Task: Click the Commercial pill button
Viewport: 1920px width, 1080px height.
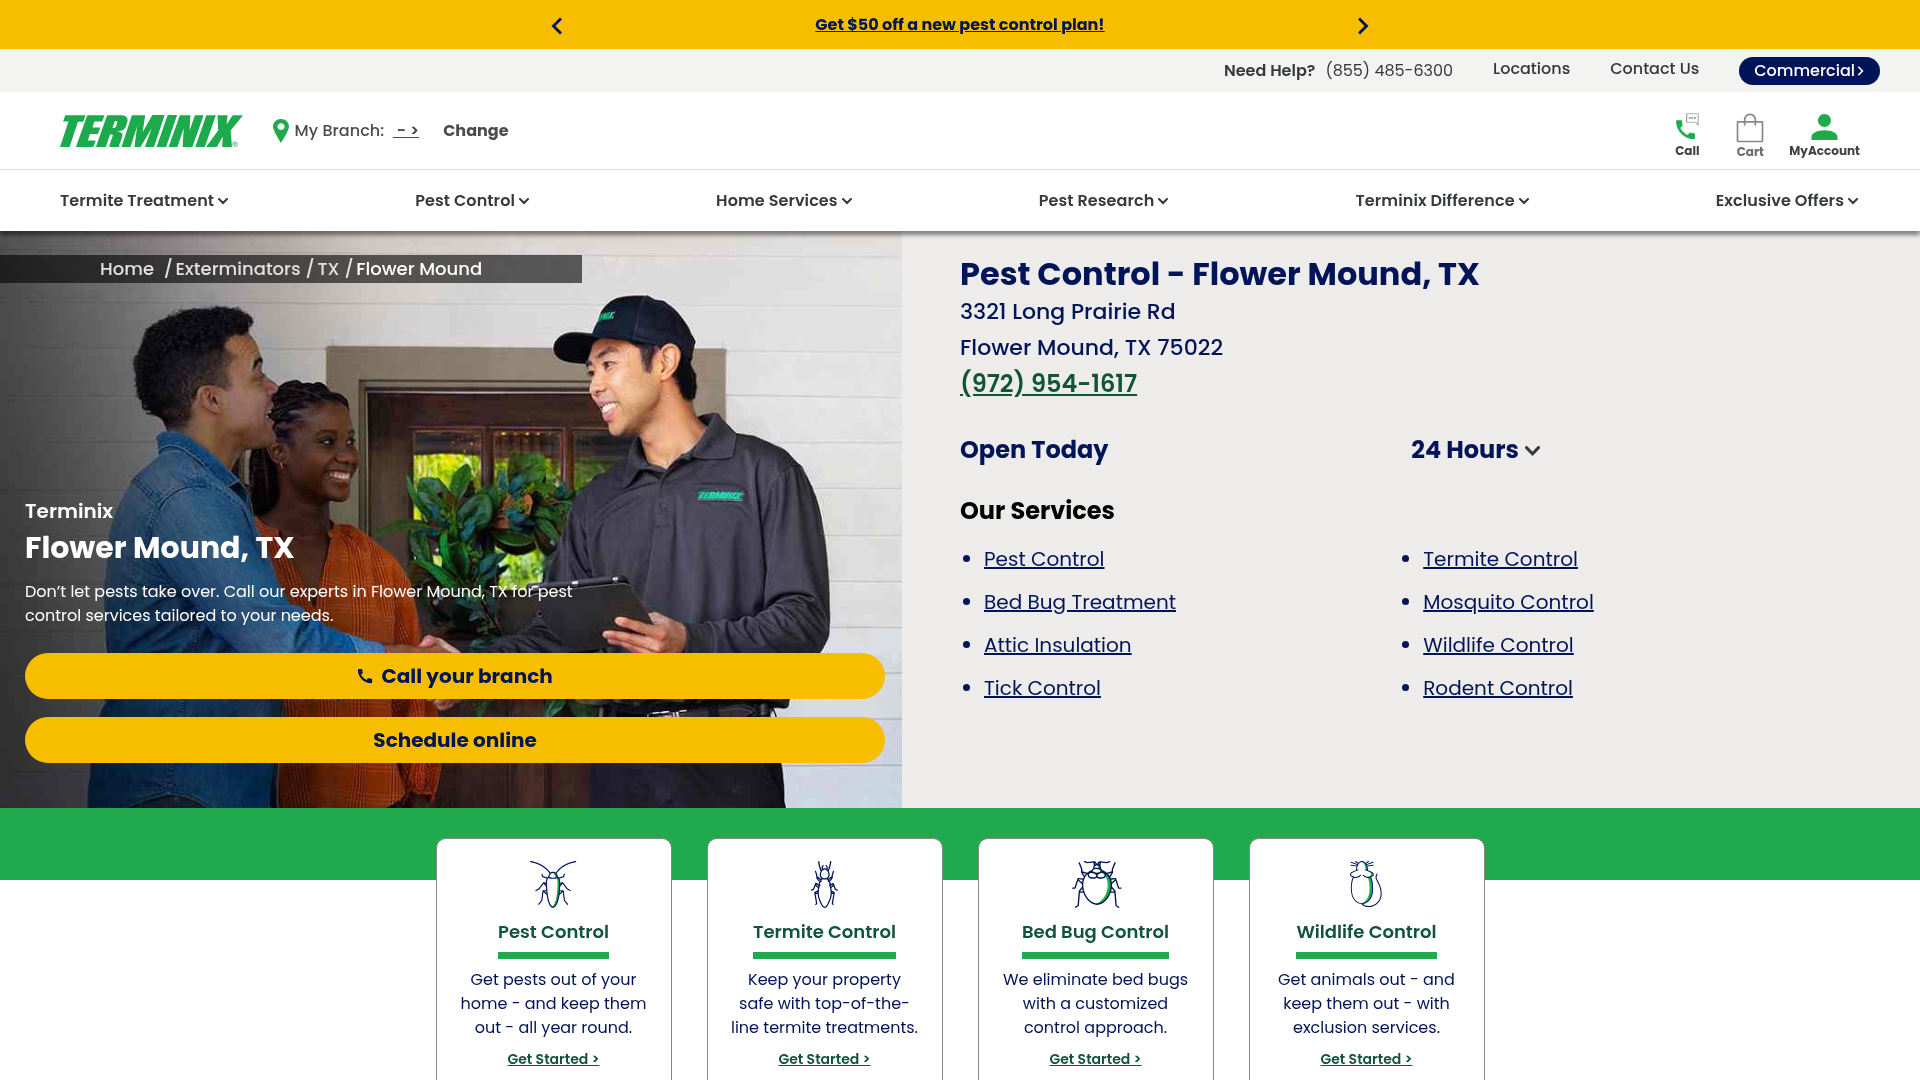Action: point(1808,71)
